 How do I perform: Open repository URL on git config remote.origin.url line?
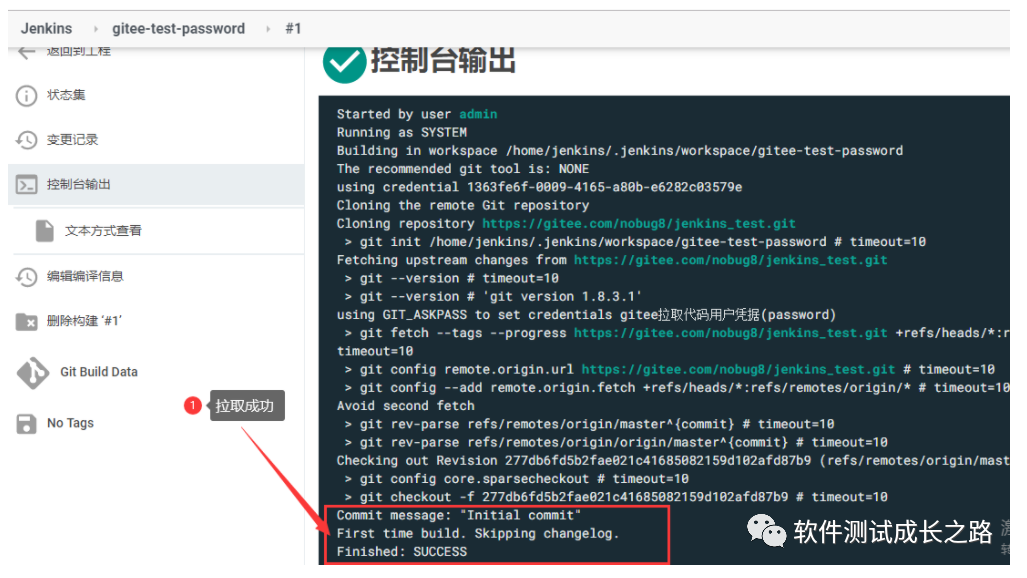[738, 370]
